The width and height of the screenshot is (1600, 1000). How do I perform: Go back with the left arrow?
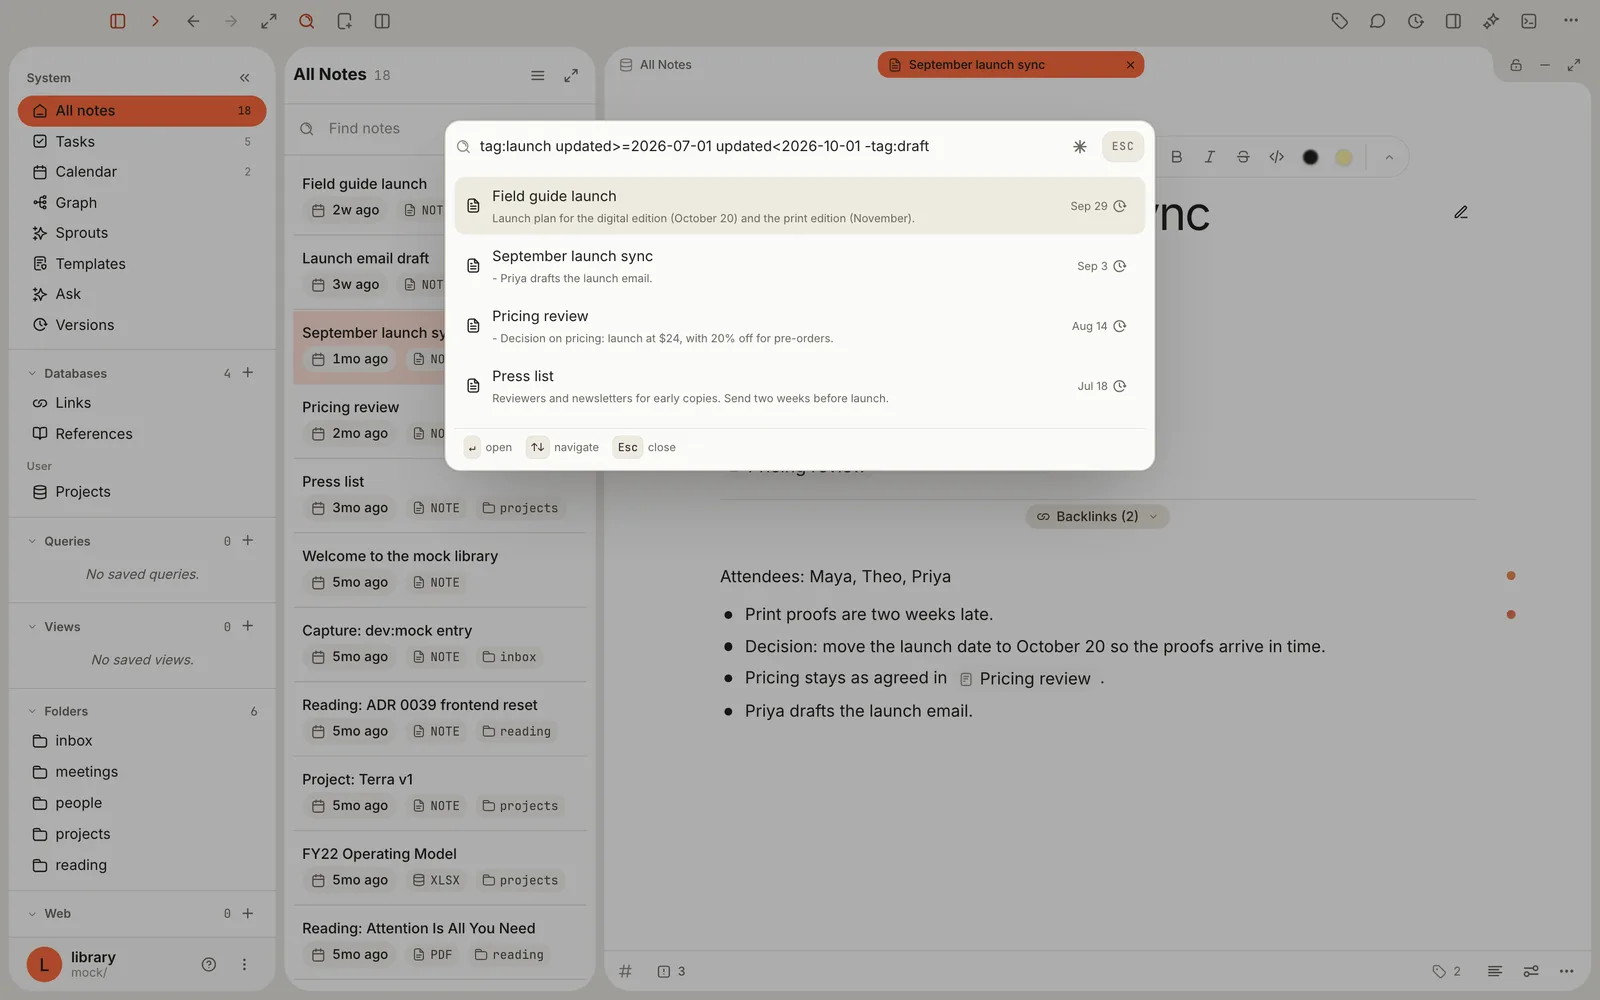[x=193, y=21]
